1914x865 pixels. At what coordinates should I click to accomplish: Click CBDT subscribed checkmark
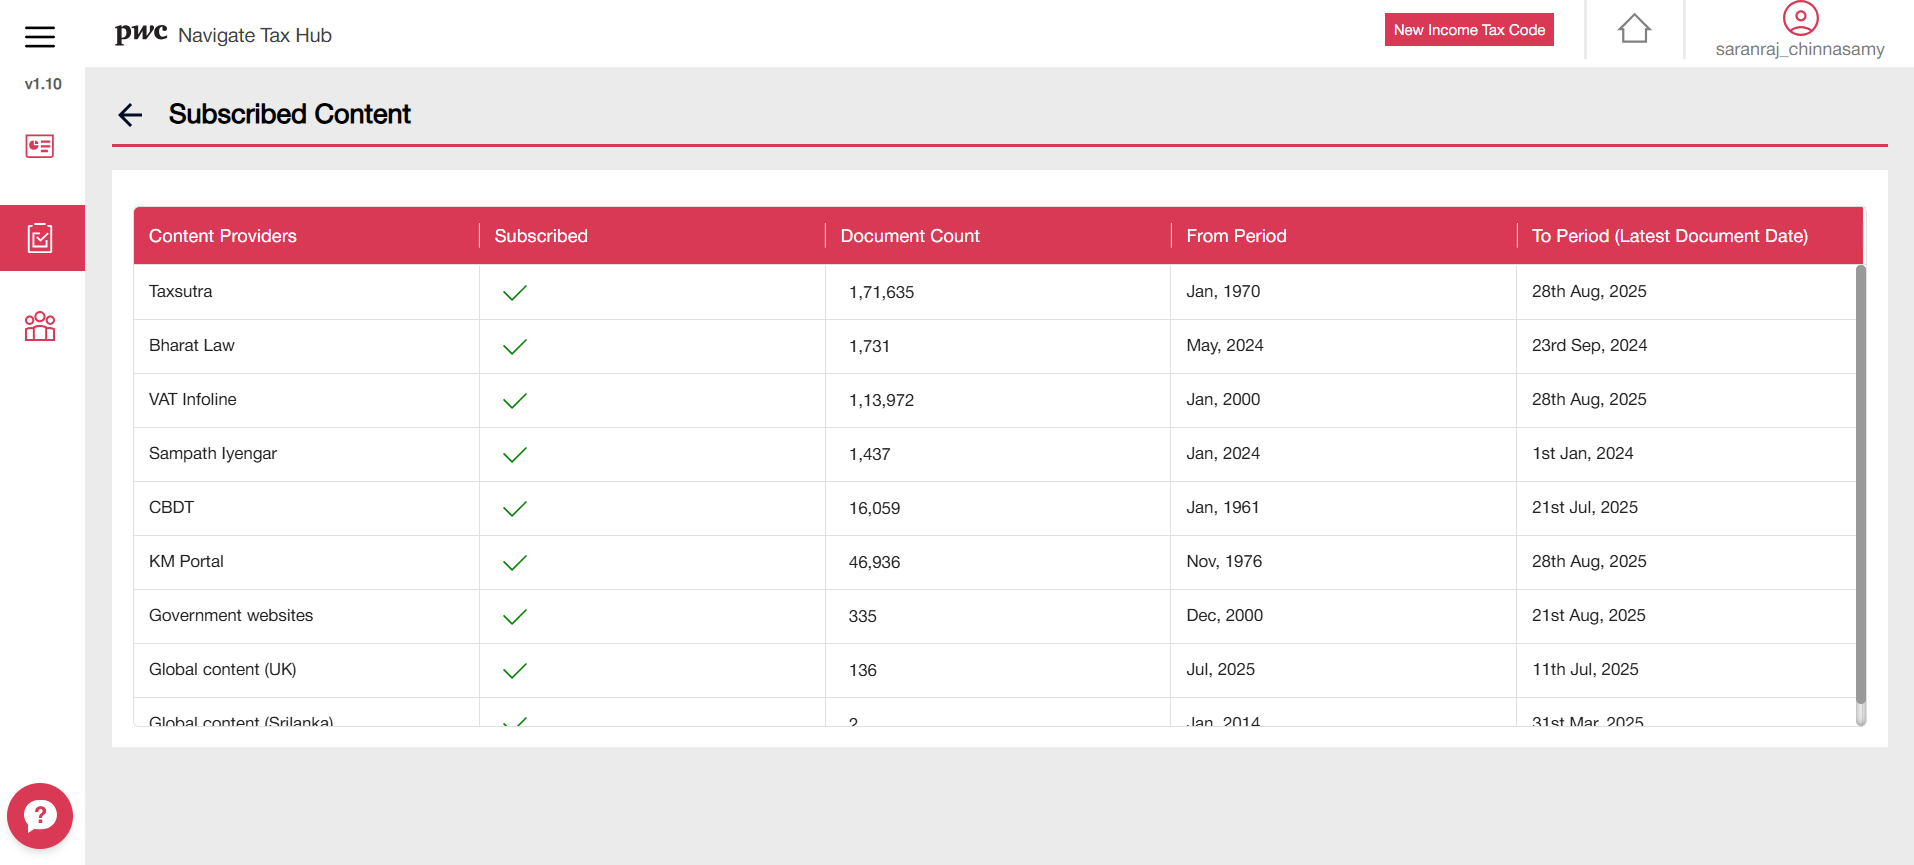tap(515, 509)
